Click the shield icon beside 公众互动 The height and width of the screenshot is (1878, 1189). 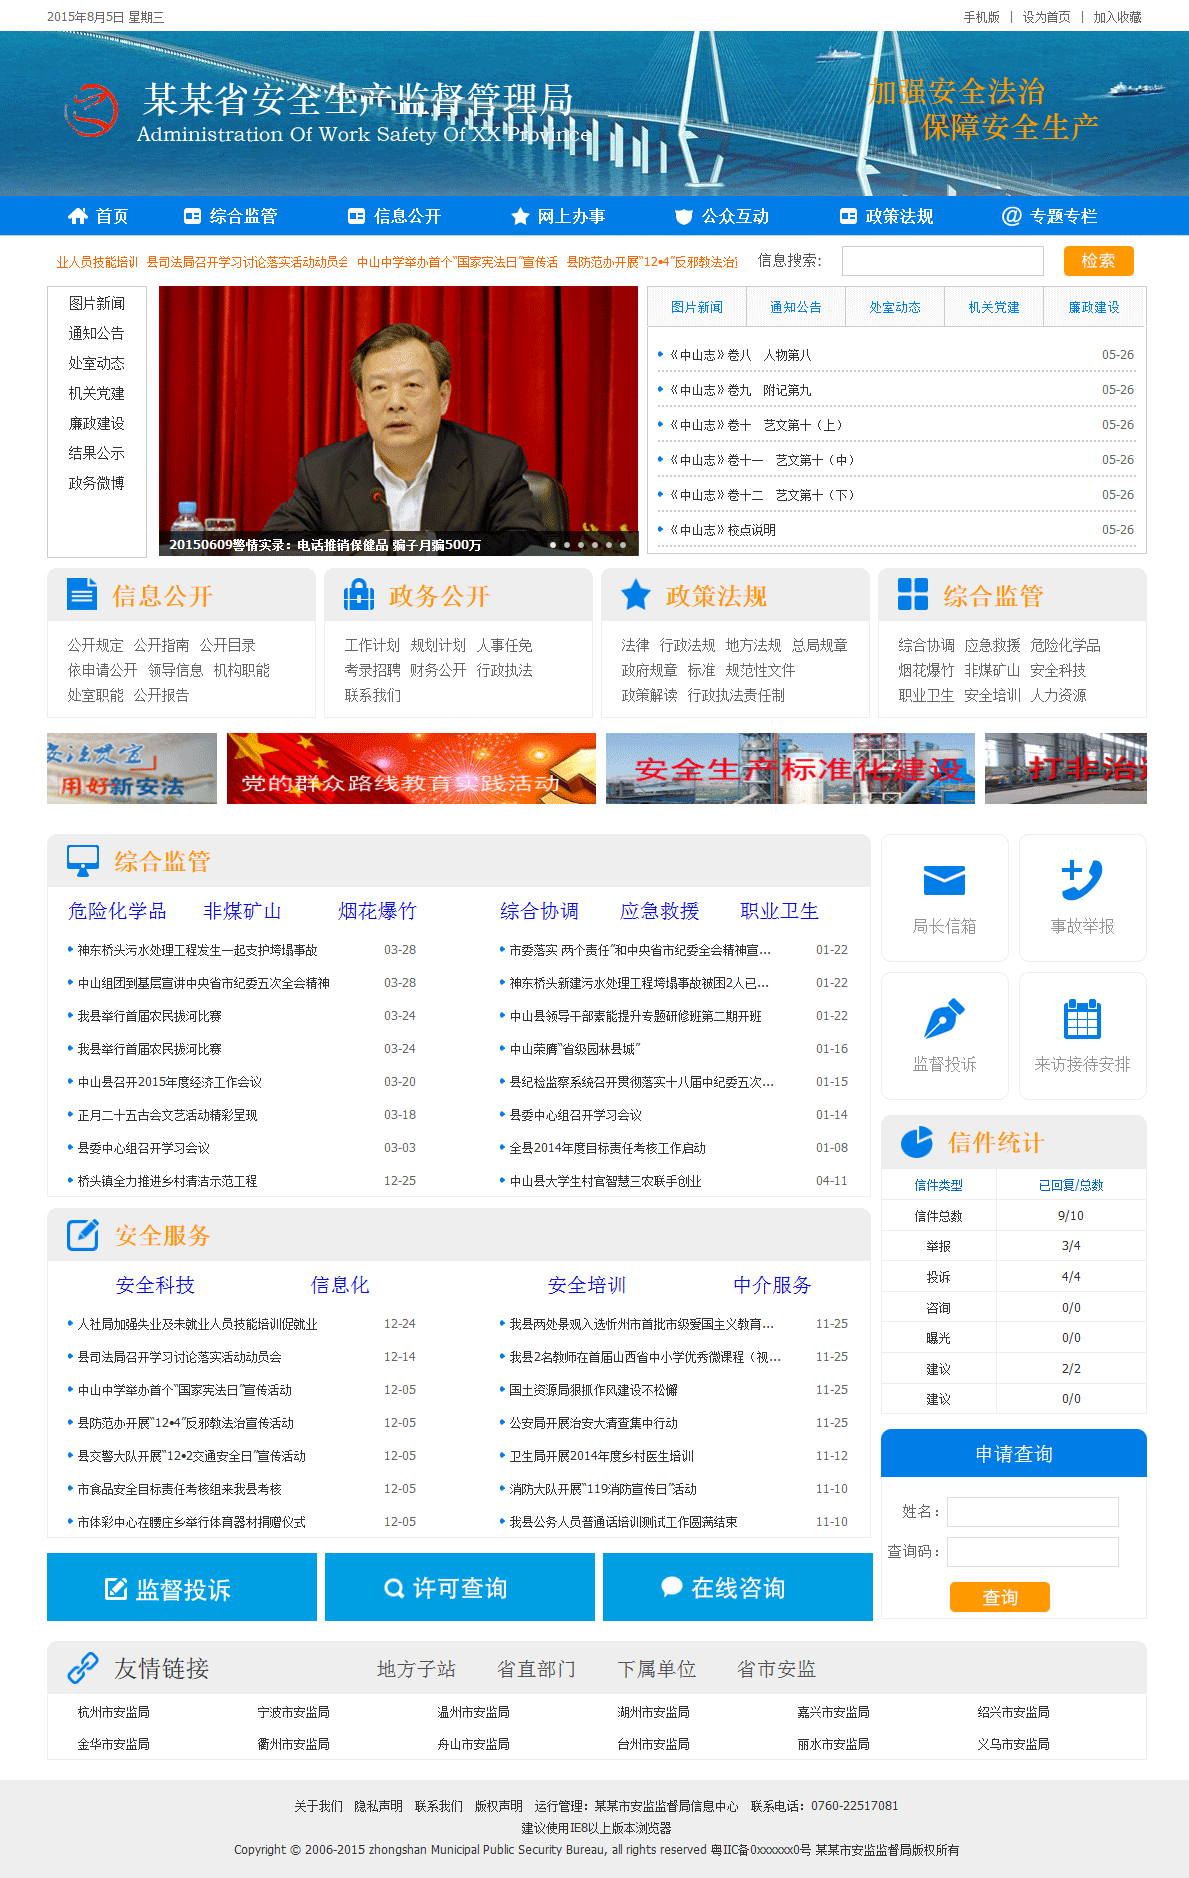[684, 216]
